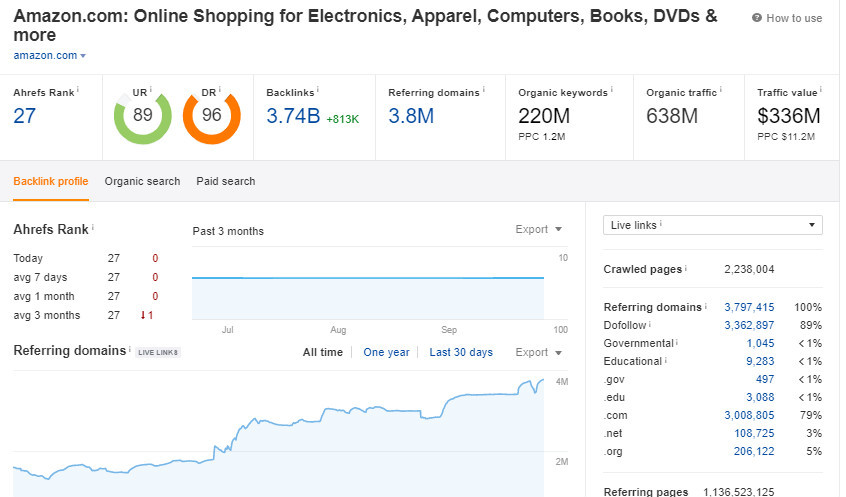The height and width of the screenshot is (497, 846).
Task: Open the Live links dropdown
Action: (713, 225)
